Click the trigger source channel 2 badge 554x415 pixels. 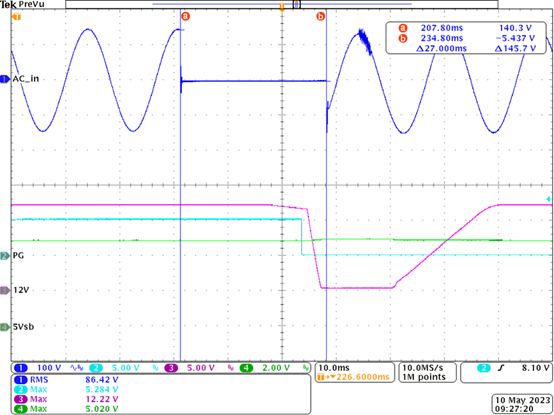(x=484, y=368)
